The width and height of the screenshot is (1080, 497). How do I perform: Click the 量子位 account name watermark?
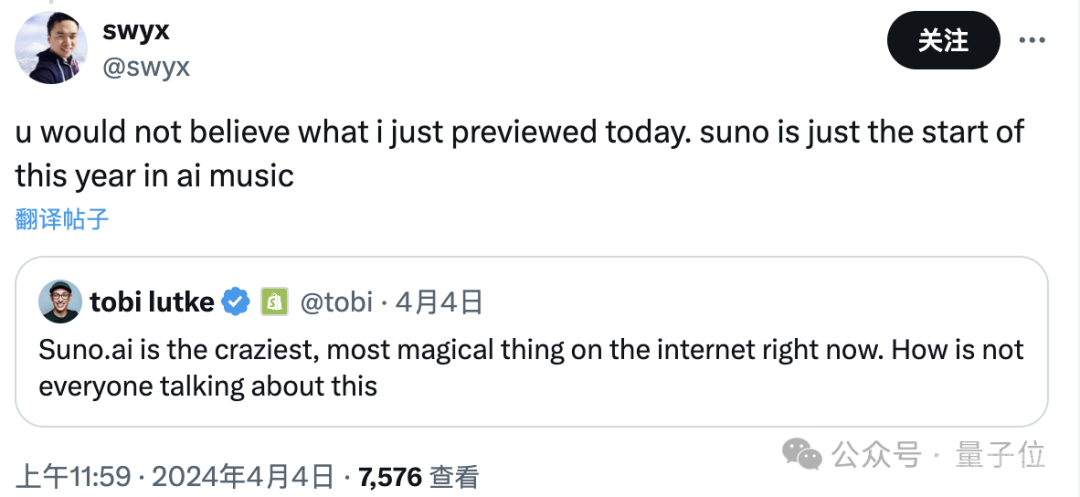click(x=1000, y=455)
